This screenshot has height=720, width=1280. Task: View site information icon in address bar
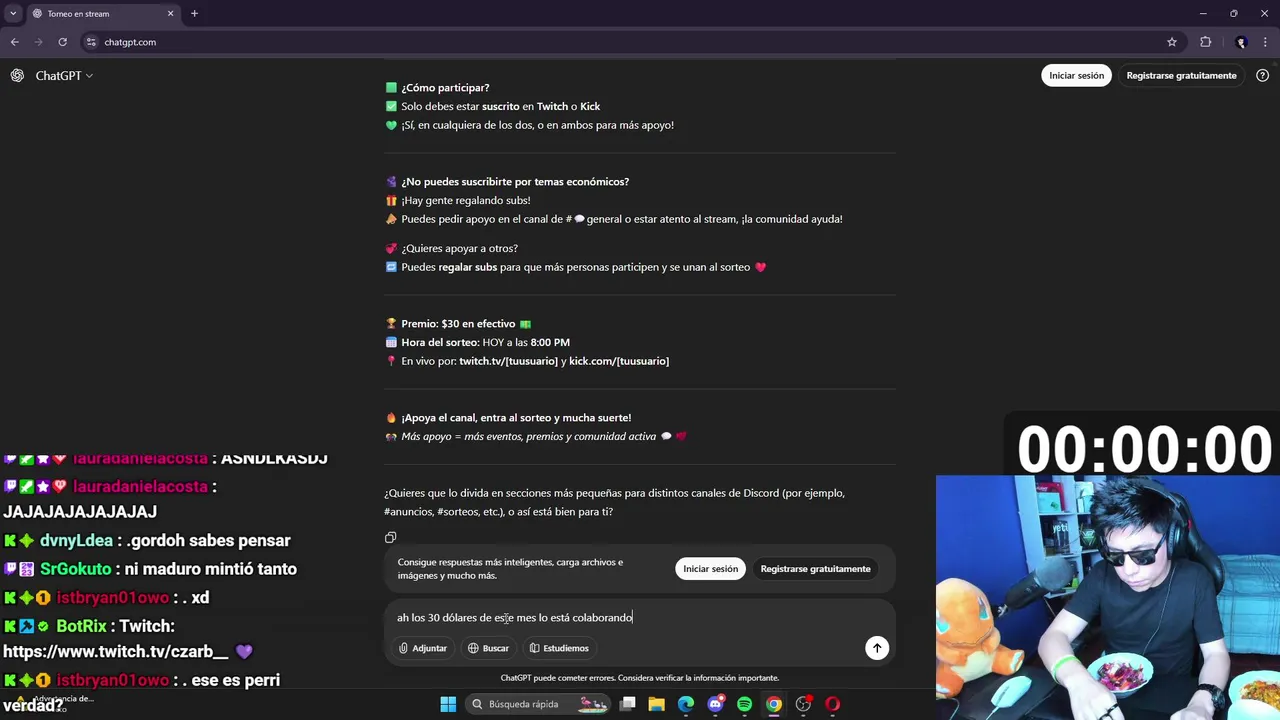(x=91, y=42)
